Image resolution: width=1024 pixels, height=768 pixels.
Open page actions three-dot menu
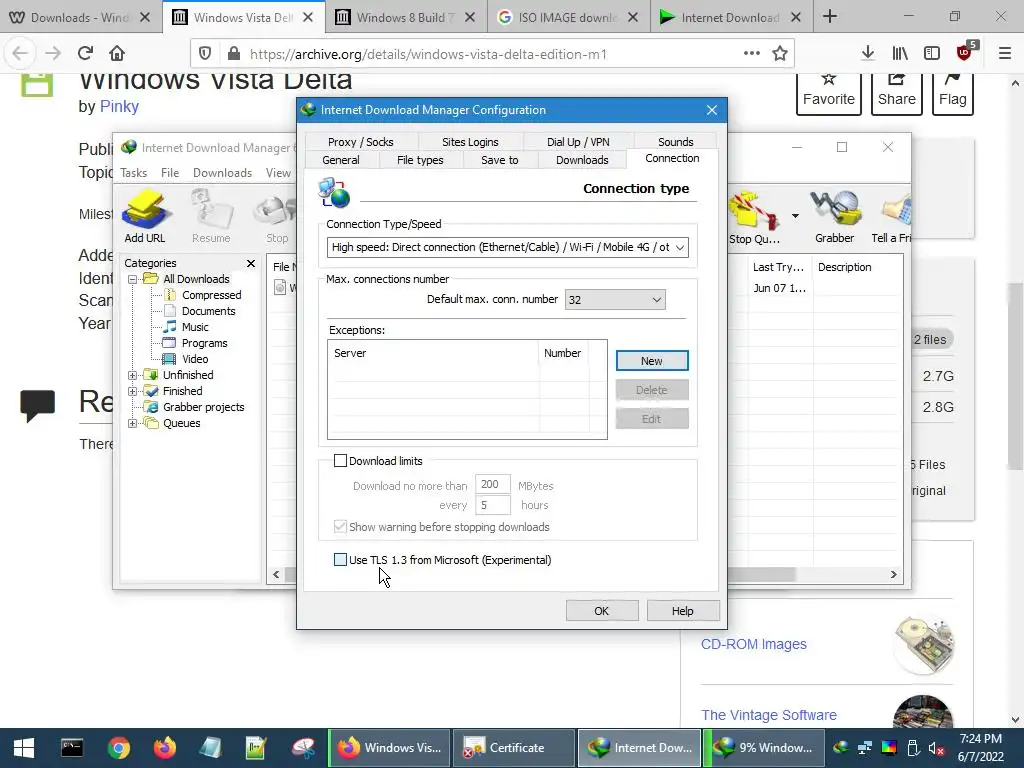tap(752, 54)
